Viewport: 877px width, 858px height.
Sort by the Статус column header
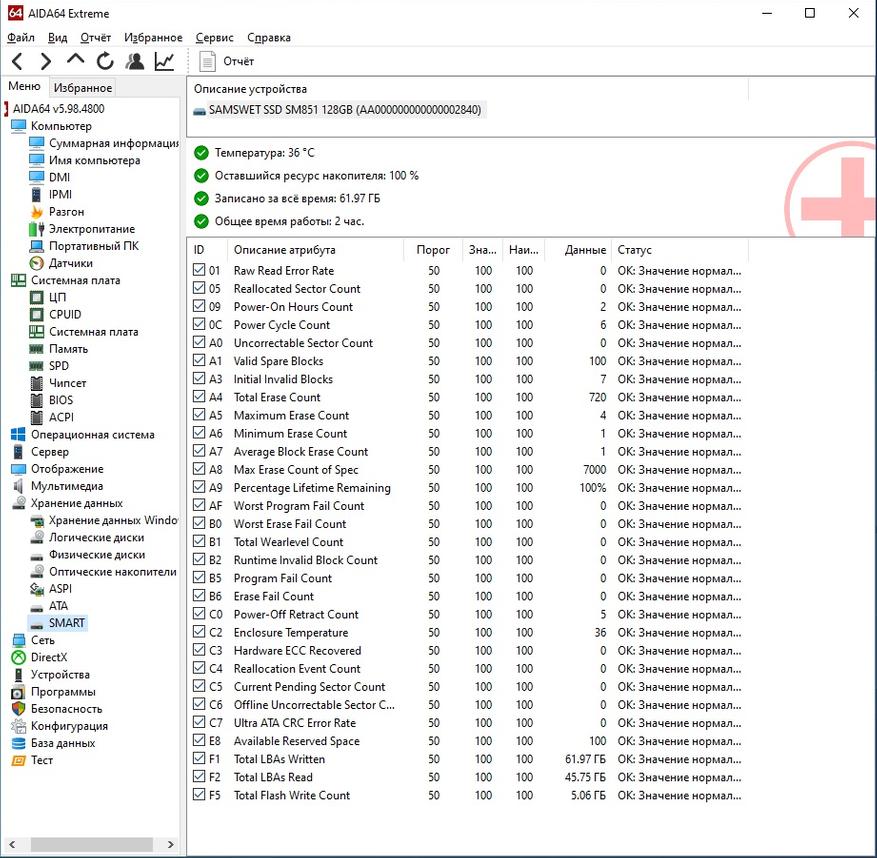(x=680, y=249)
